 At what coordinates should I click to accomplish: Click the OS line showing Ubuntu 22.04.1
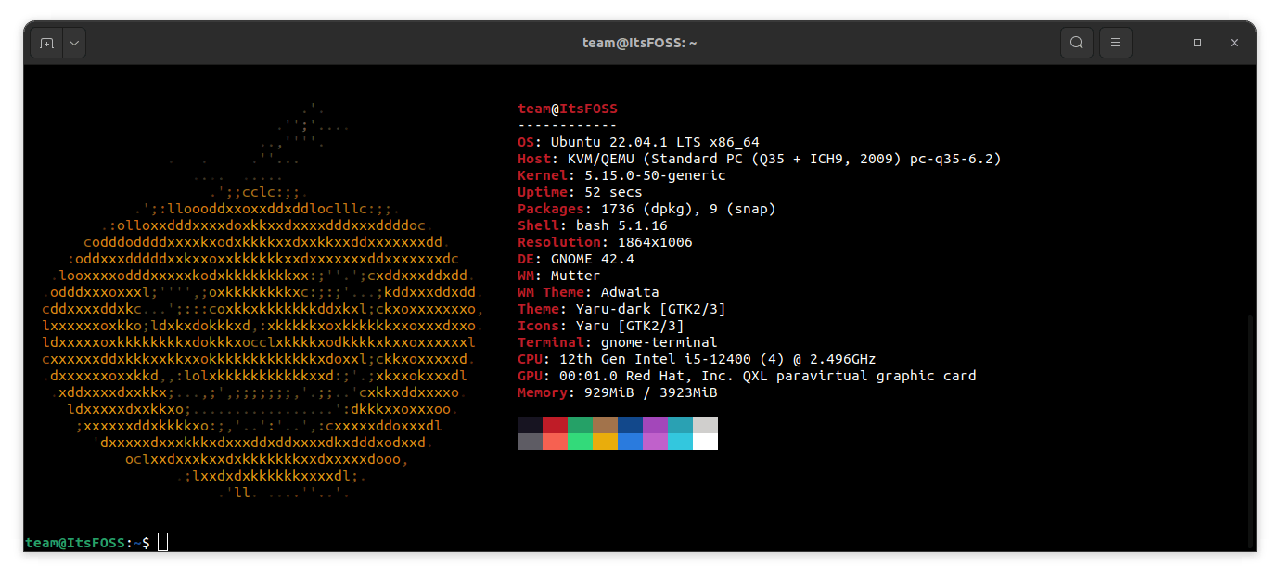pos(638,142)
